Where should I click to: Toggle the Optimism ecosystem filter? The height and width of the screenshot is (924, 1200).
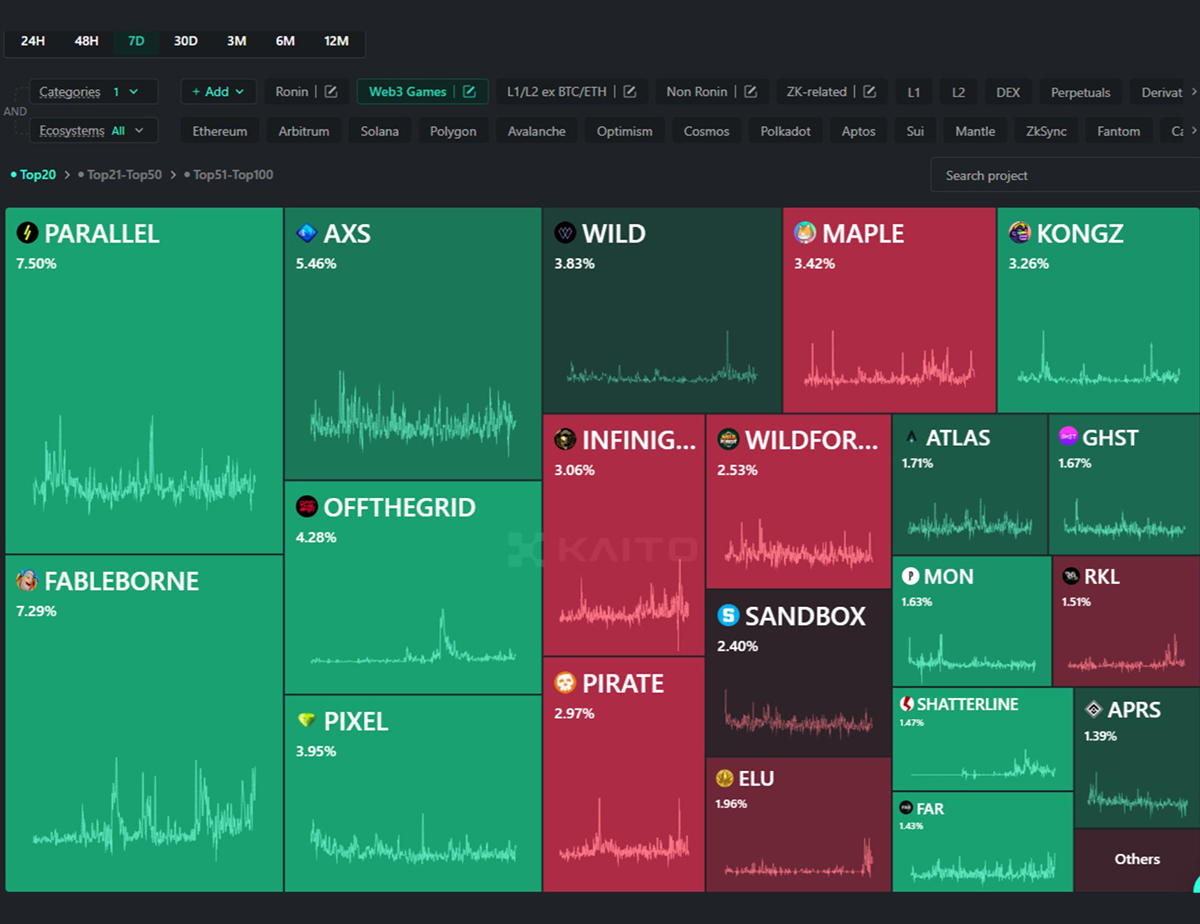[625, 131]
